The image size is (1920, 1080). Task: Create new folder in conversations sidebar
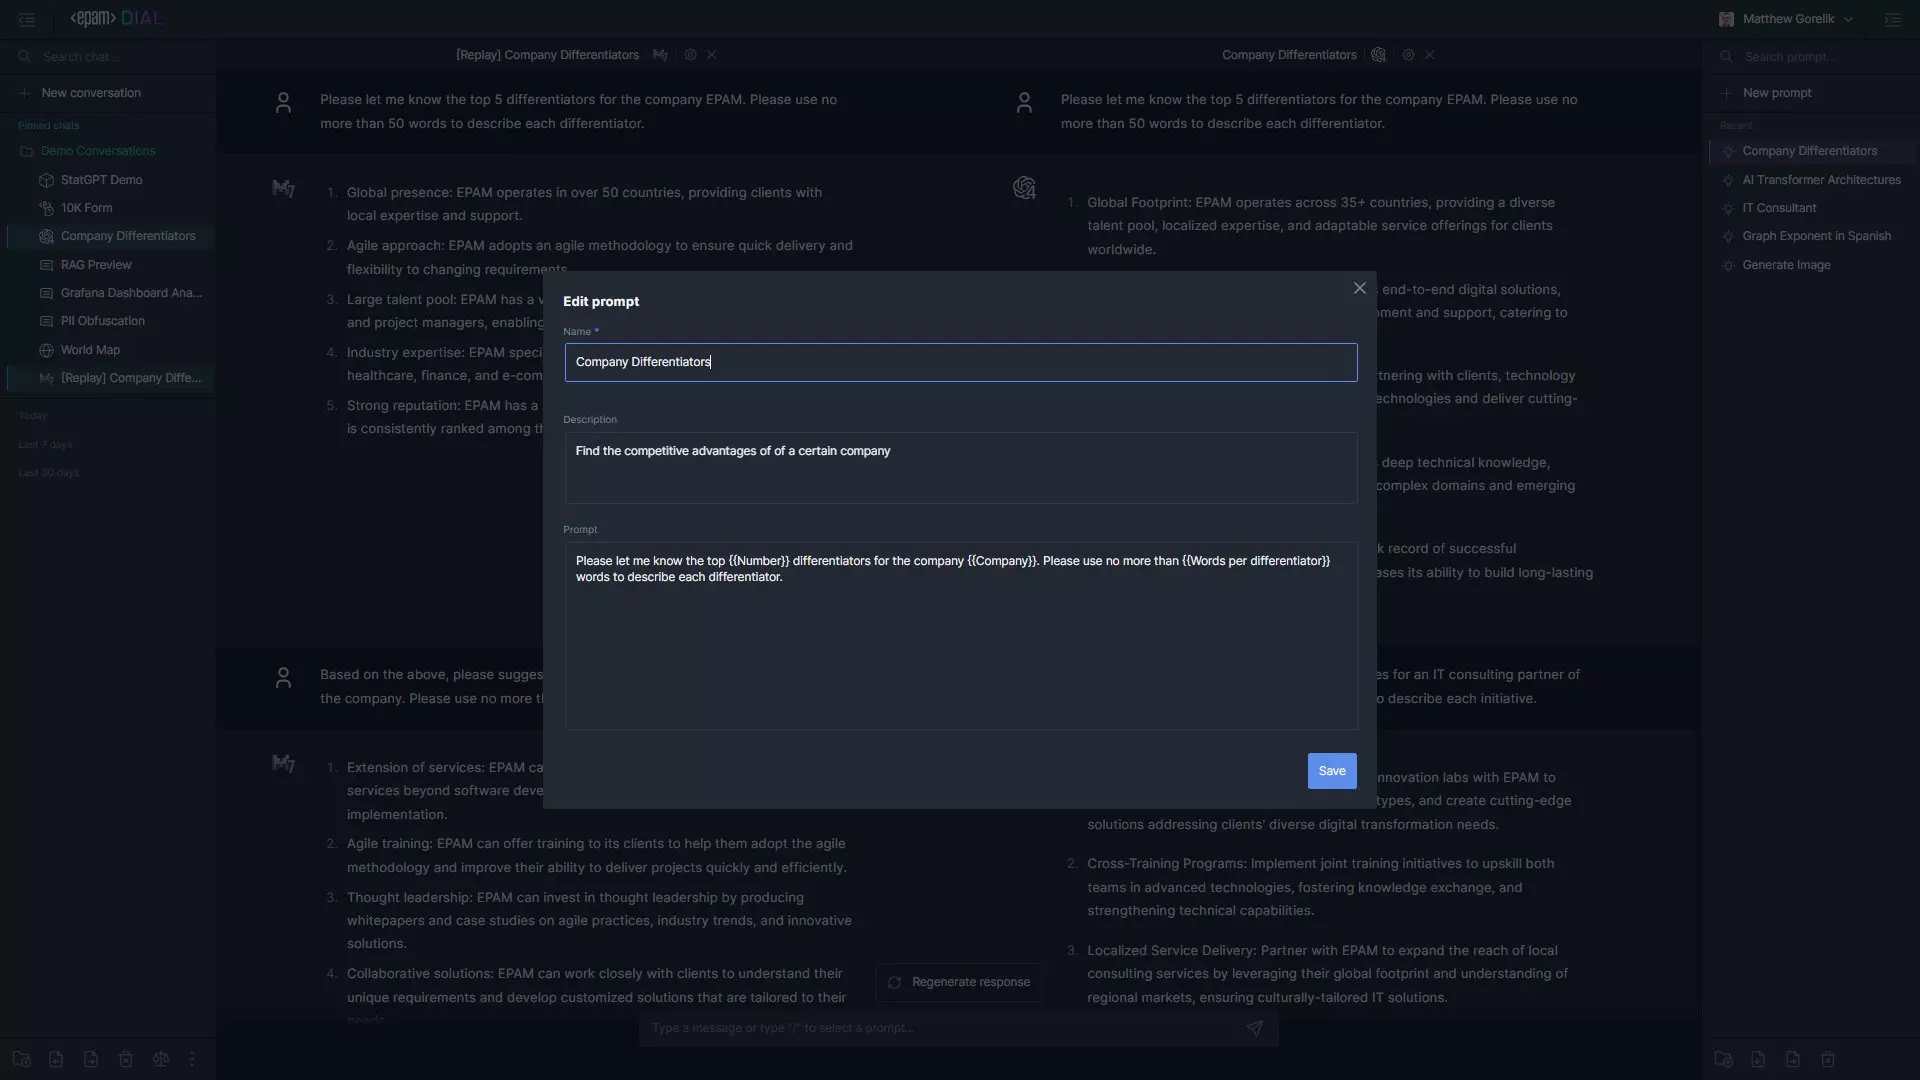(21, 1059)
